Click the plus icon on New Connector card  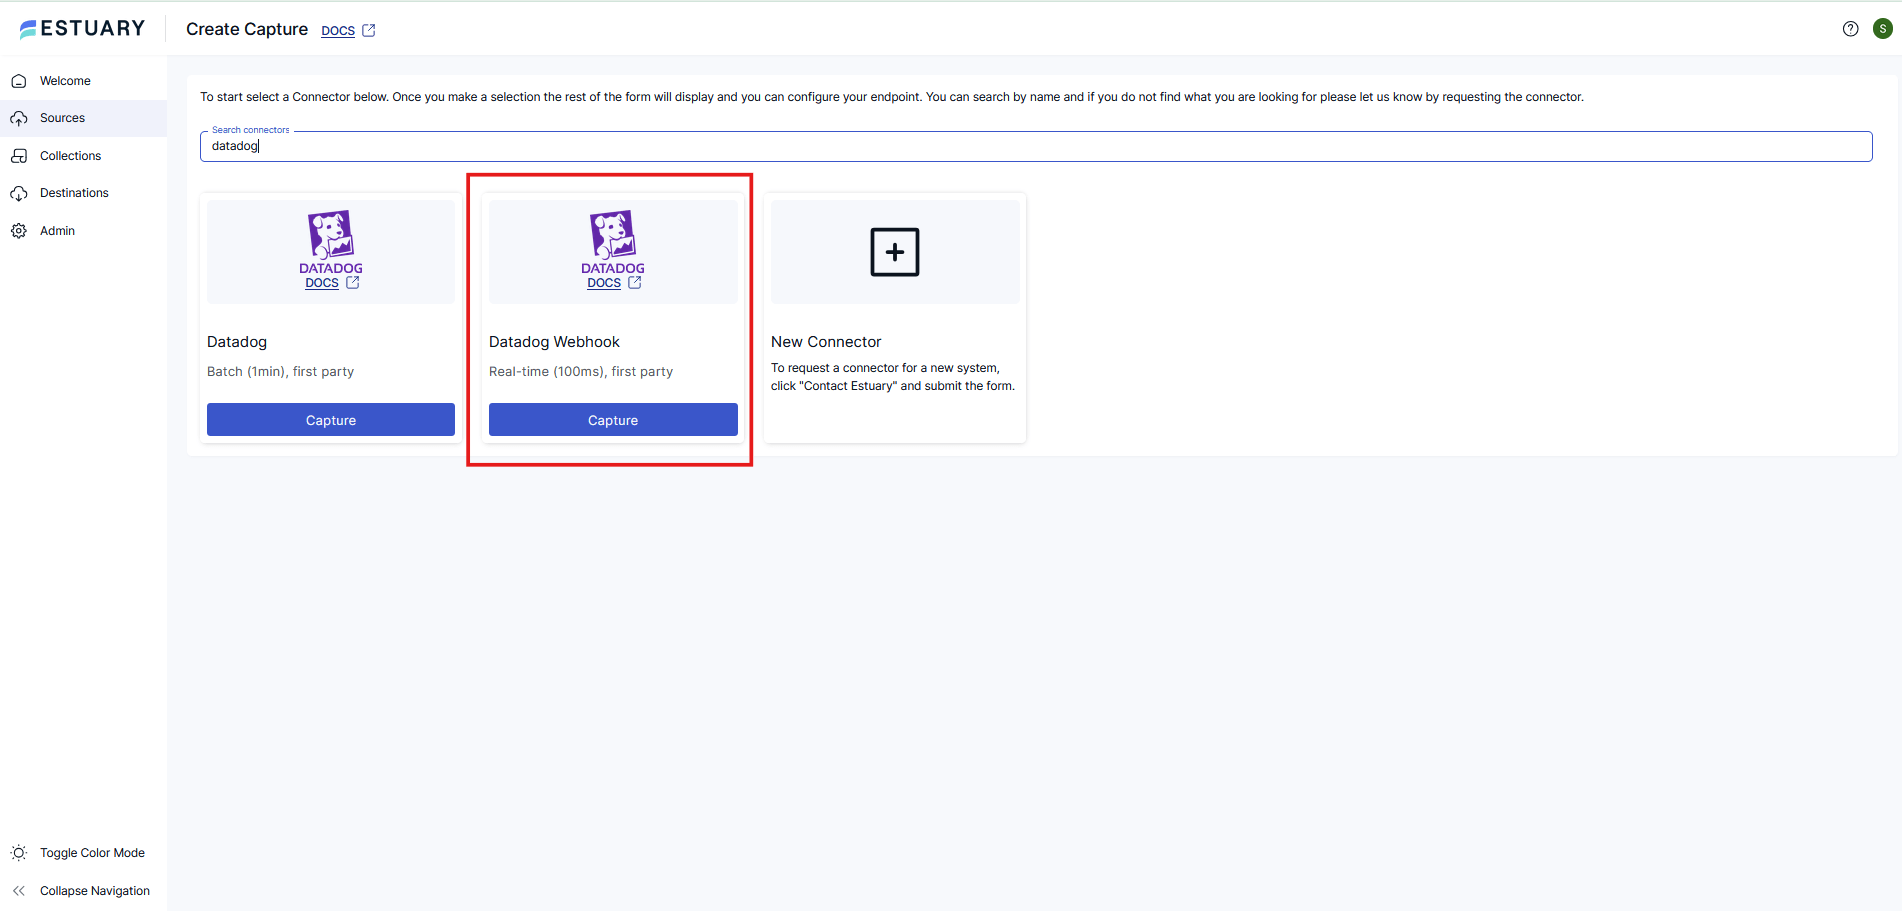click(895, 252)
